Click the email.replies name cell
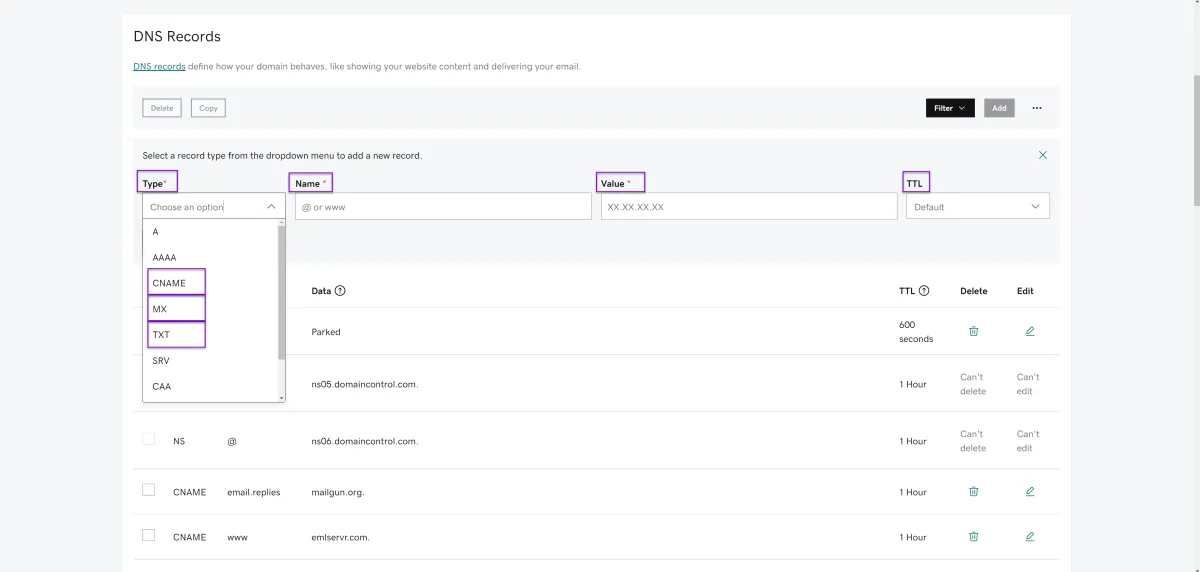Viewport: 1200px width, 572px height. click(254, 492)
